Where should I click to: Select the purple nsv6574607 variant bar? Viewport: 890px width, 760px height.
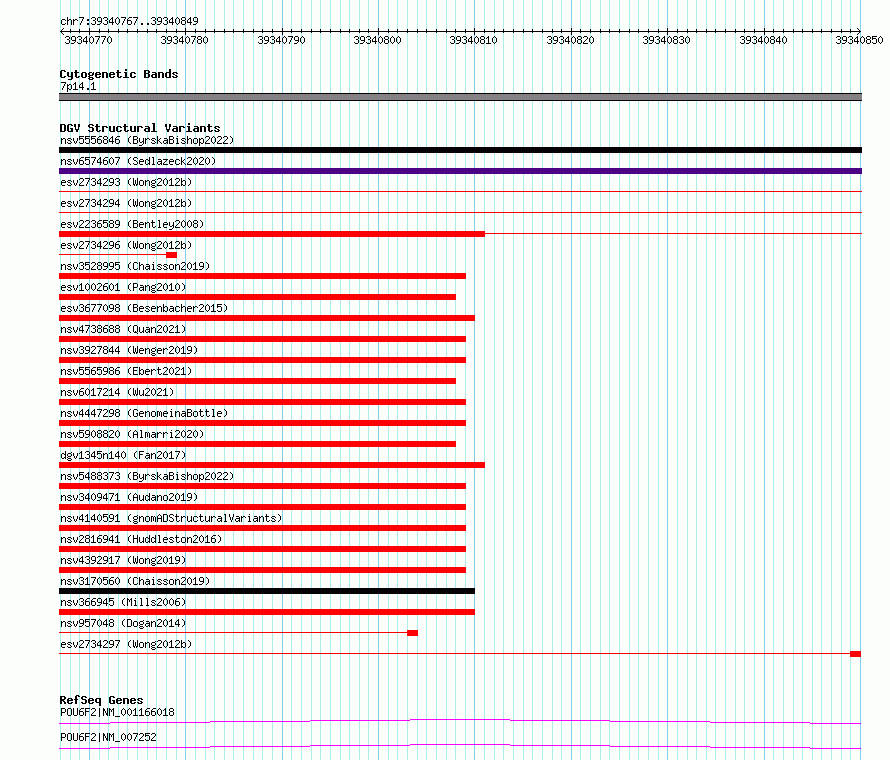tap(460, 171)
